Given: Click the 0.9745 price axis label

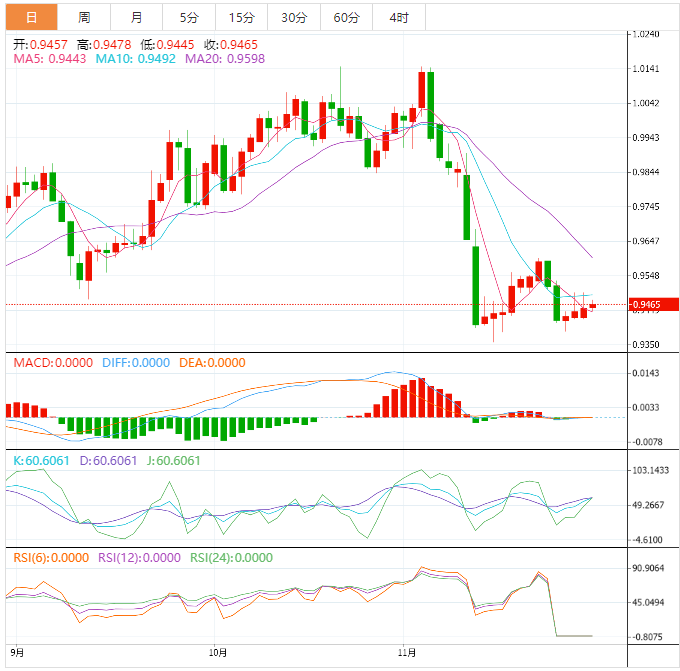Looking at the screenshot, I should click(x=646, y=206).
